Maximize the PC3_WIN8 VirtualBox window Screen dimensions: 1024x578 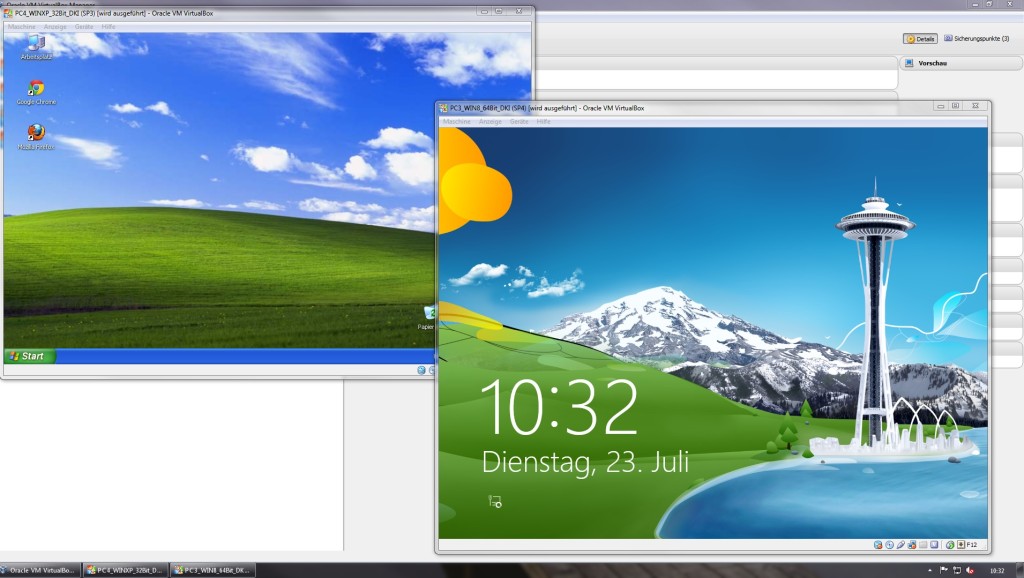click(955, 106)
